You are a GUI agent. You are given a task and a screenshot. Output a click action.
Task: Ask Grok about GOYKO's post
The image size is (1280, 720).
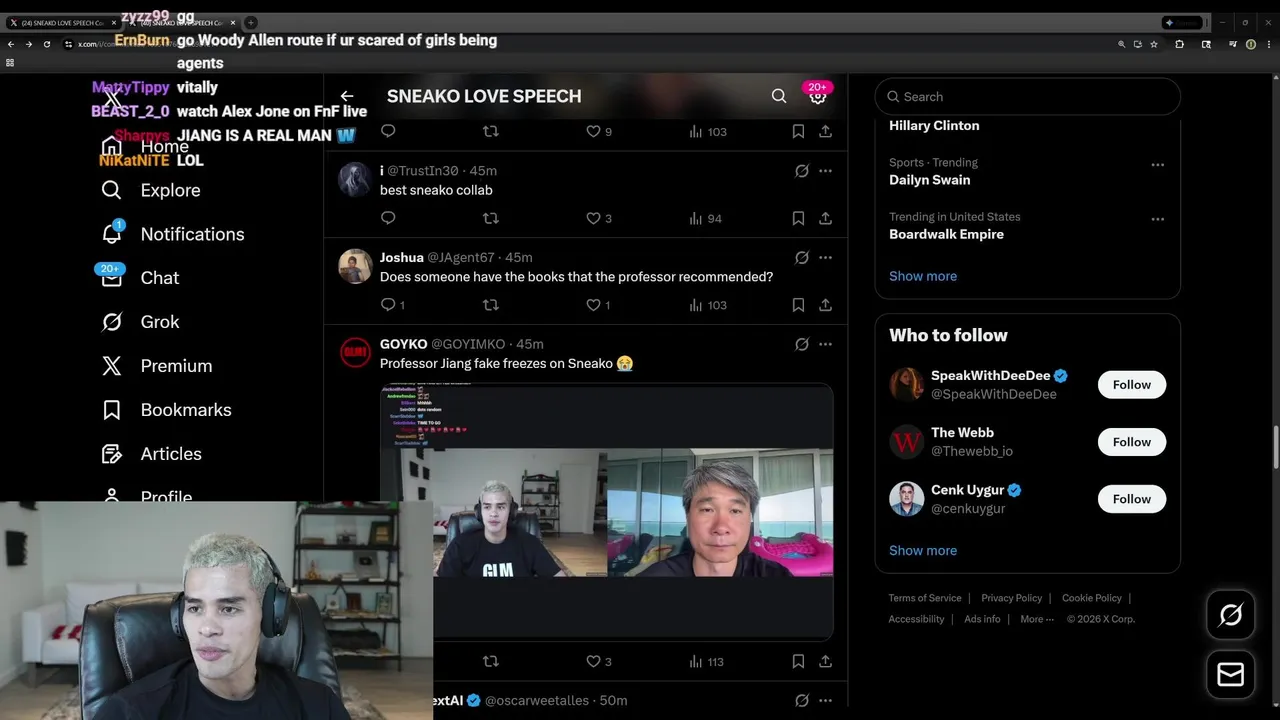tap(801, 344)
